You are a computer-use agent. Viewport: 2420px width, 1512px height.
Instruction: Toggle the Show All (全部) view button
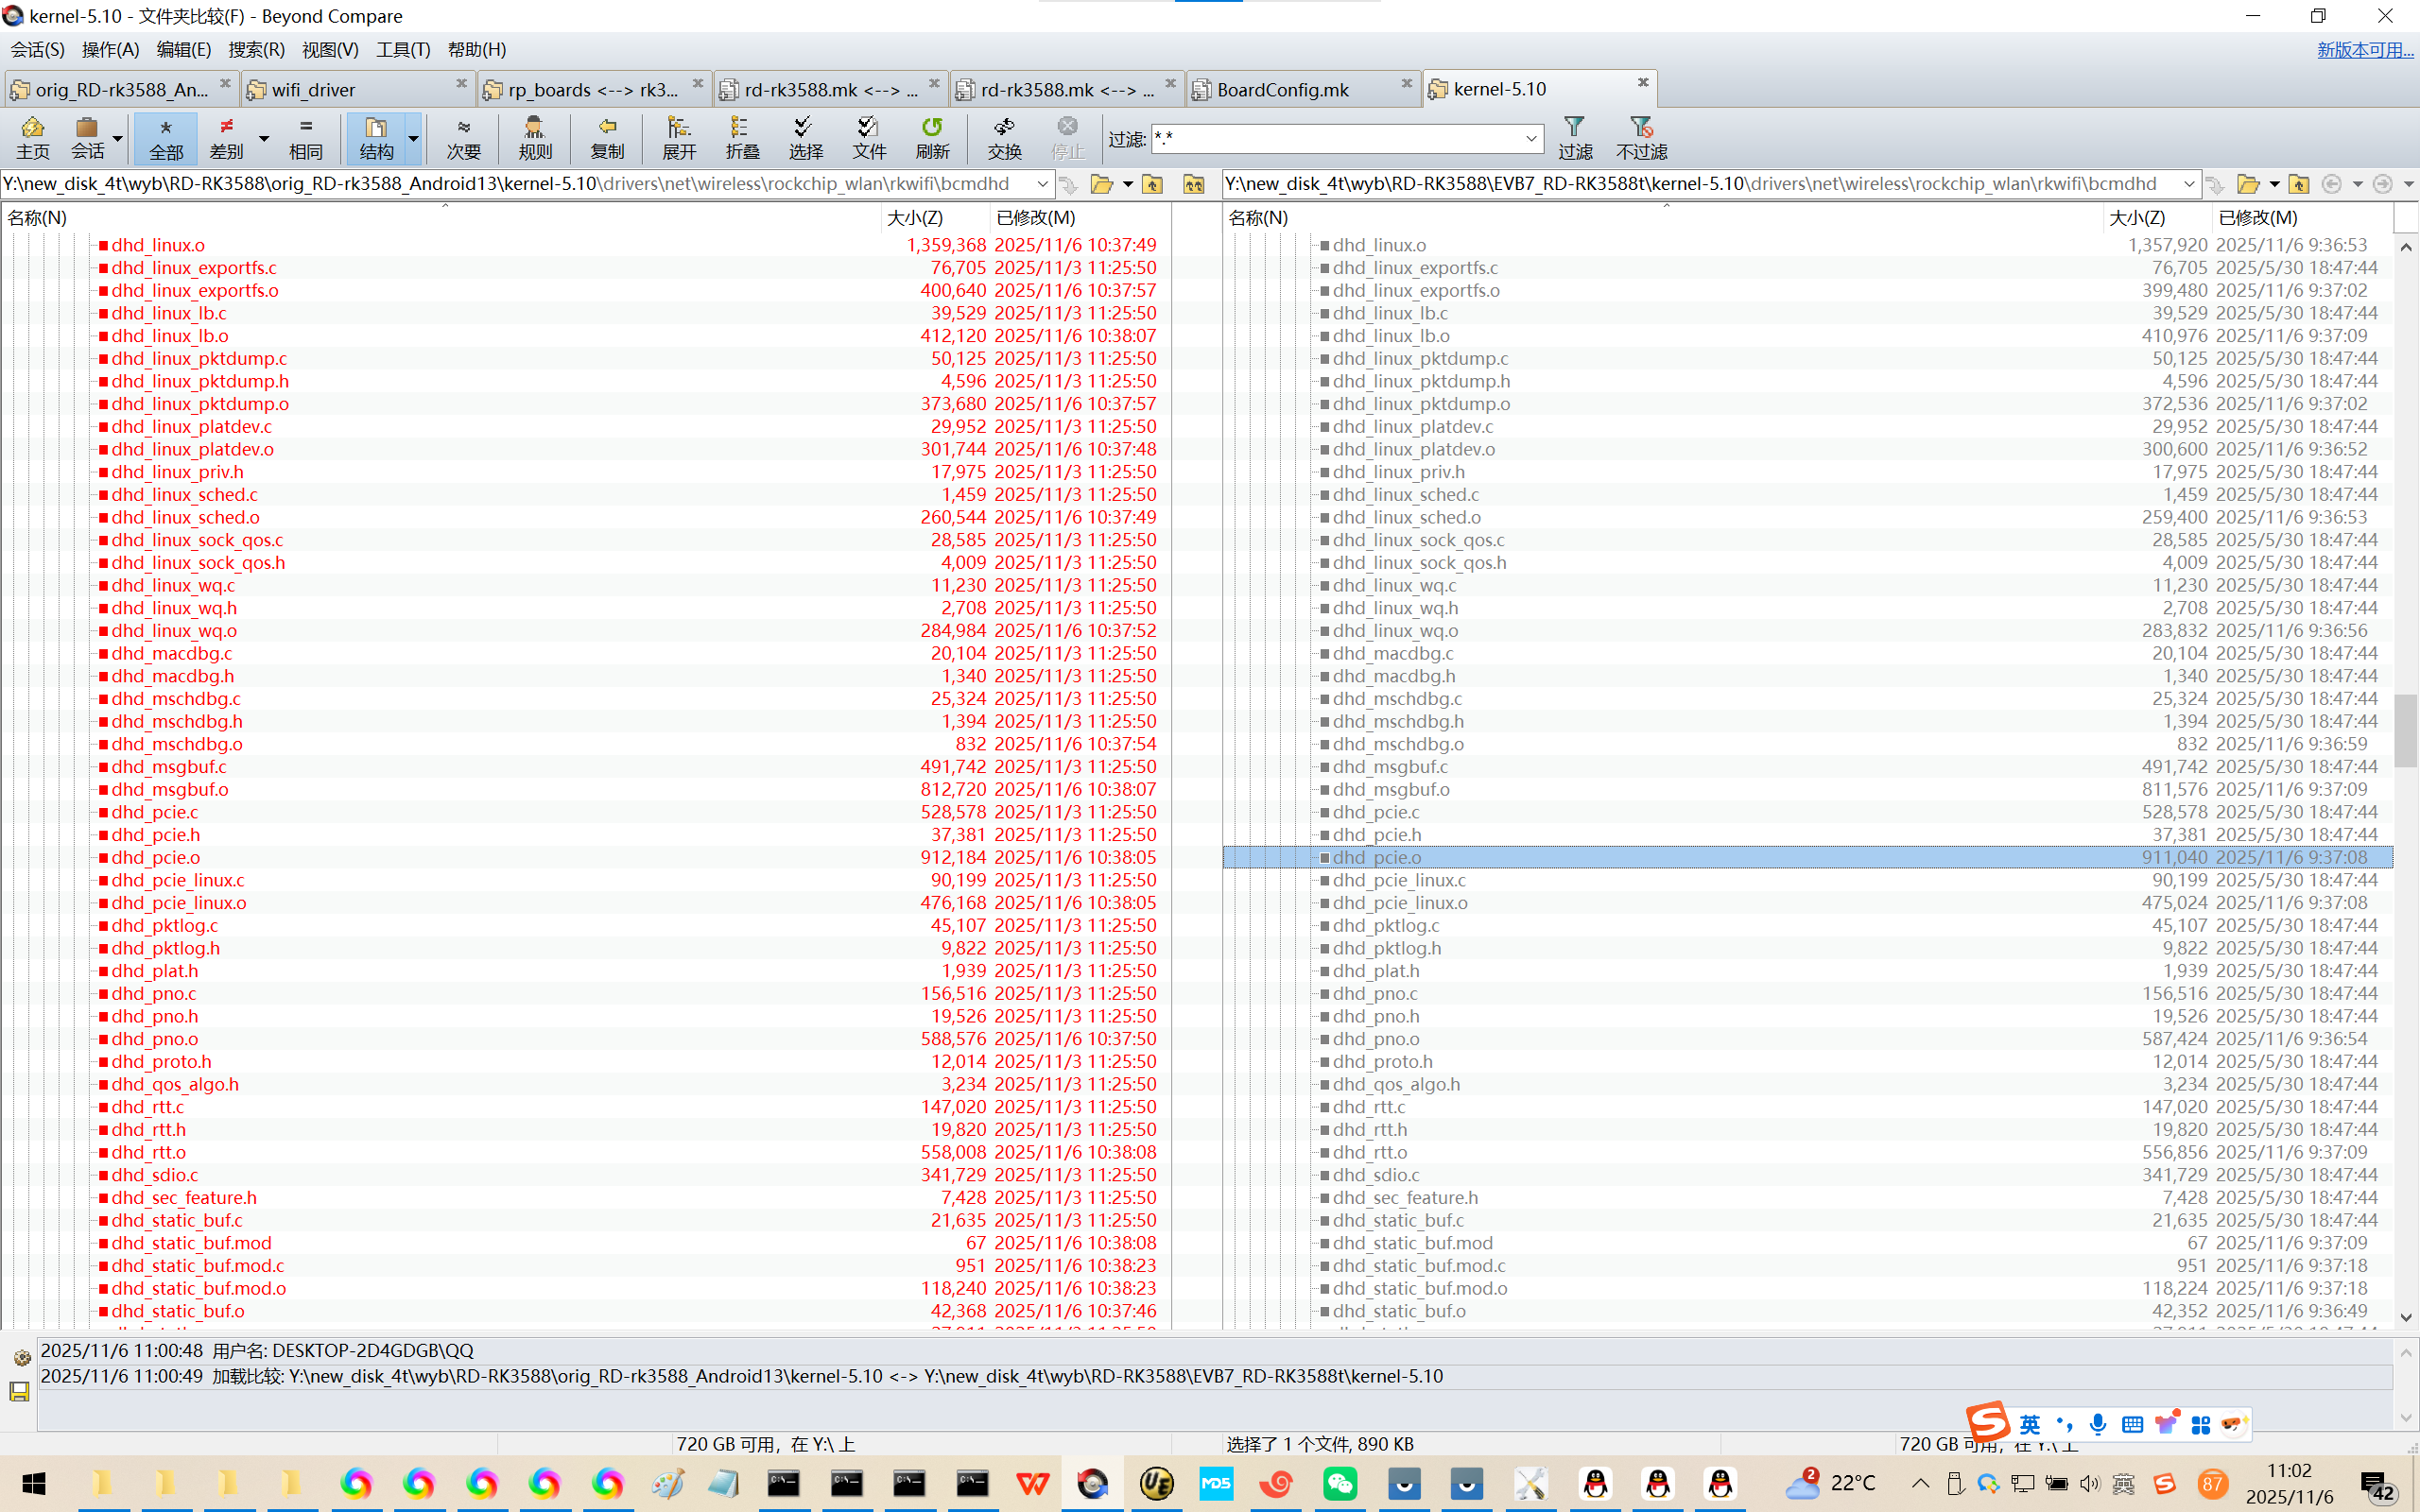point(166,137)
